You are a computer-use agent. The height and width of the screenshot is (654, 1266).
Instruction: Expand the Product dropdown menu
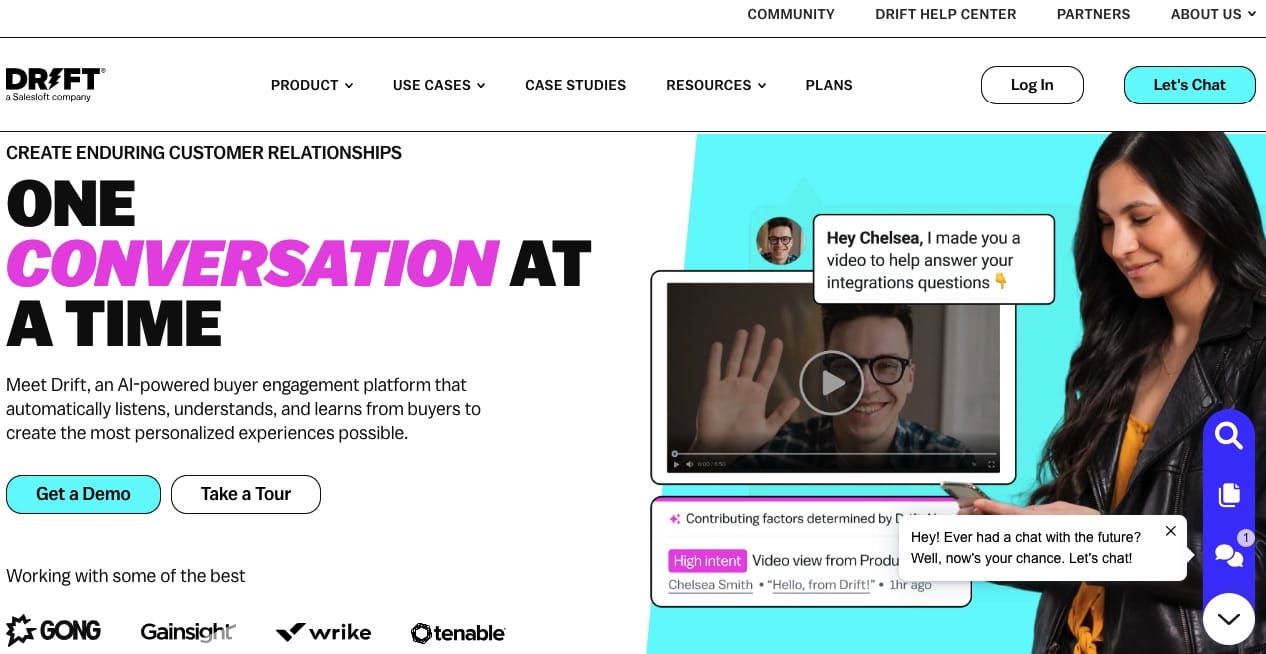[312, 85]
